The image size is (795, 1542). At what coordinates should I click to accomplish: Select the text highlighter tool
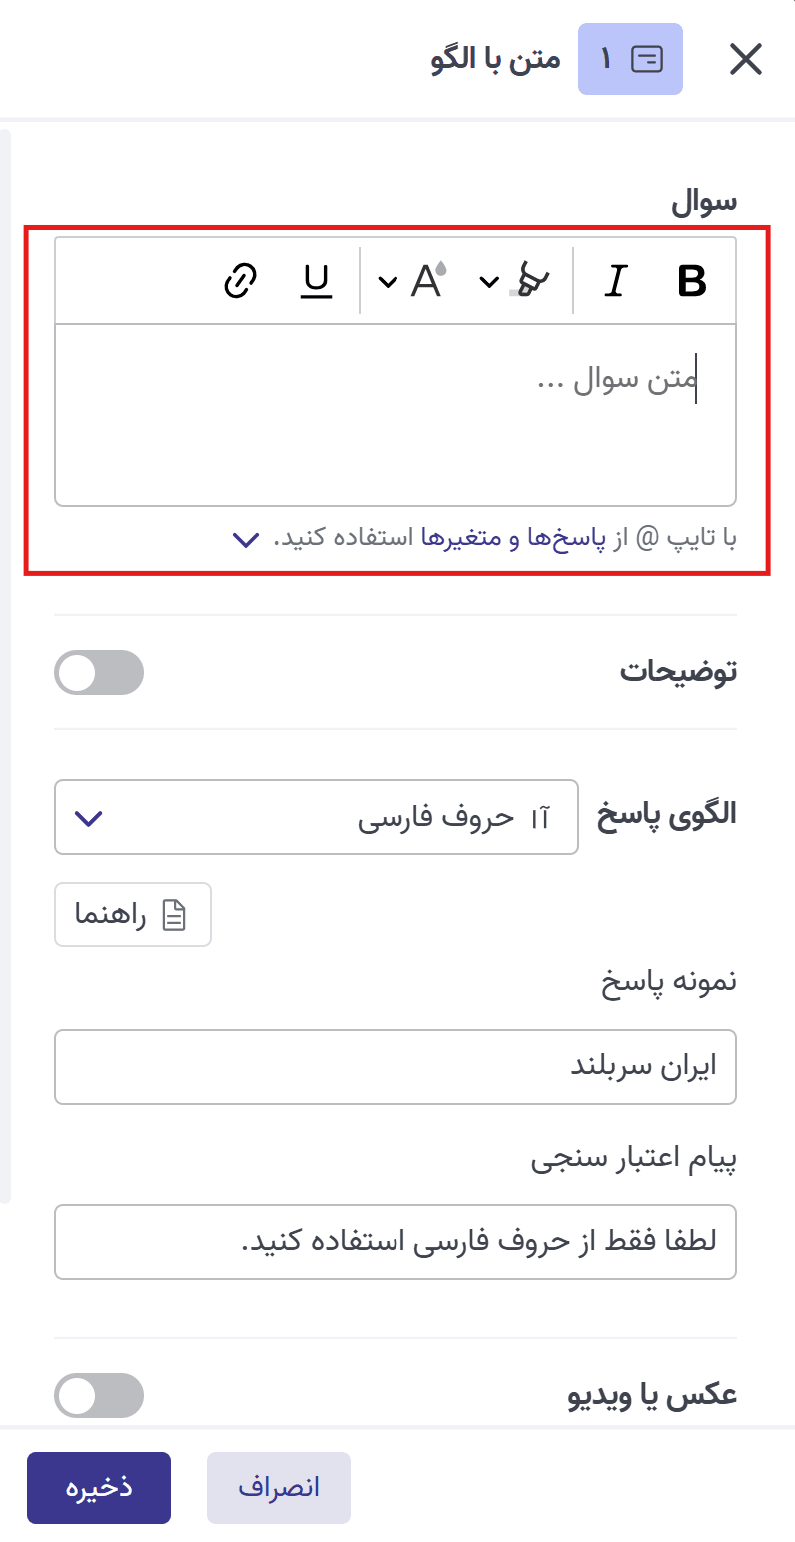coord(532,281)
